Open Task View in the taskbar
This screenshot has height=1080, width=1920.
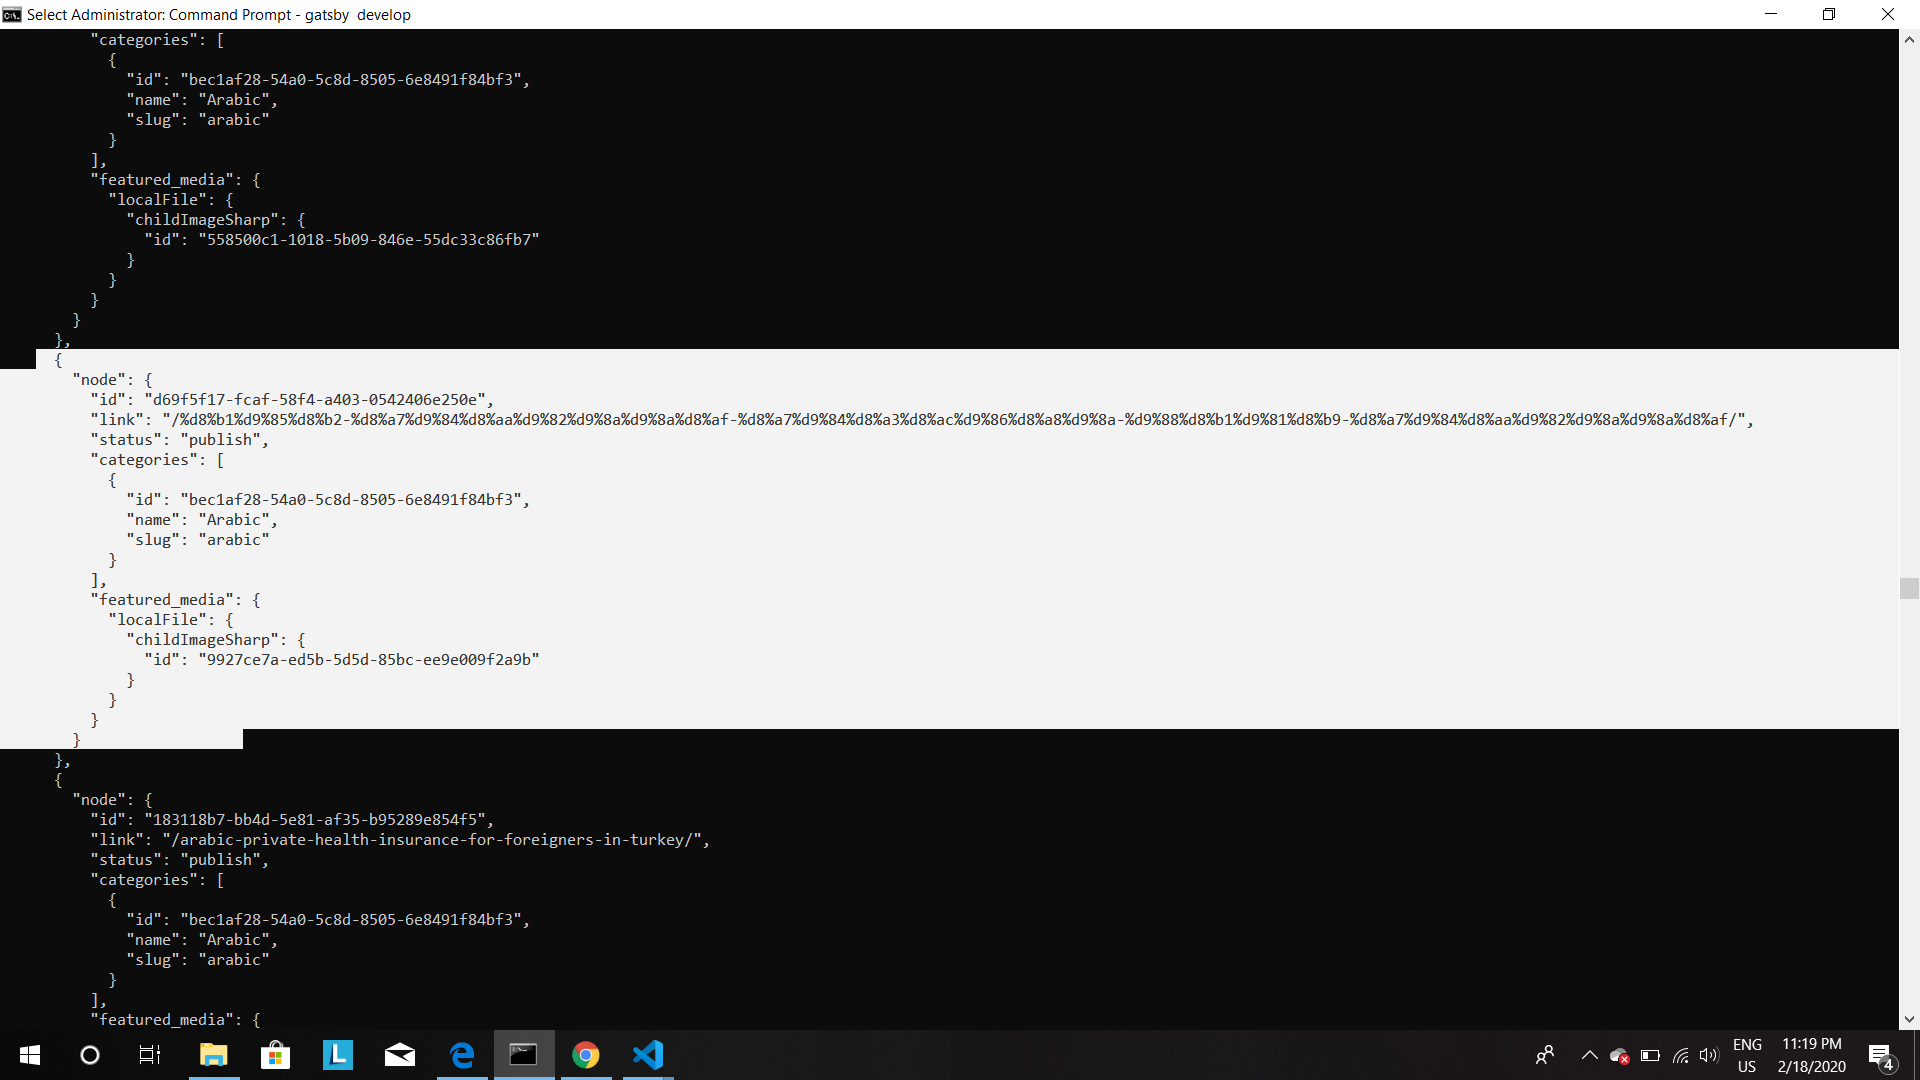[x=150, y=1055]
